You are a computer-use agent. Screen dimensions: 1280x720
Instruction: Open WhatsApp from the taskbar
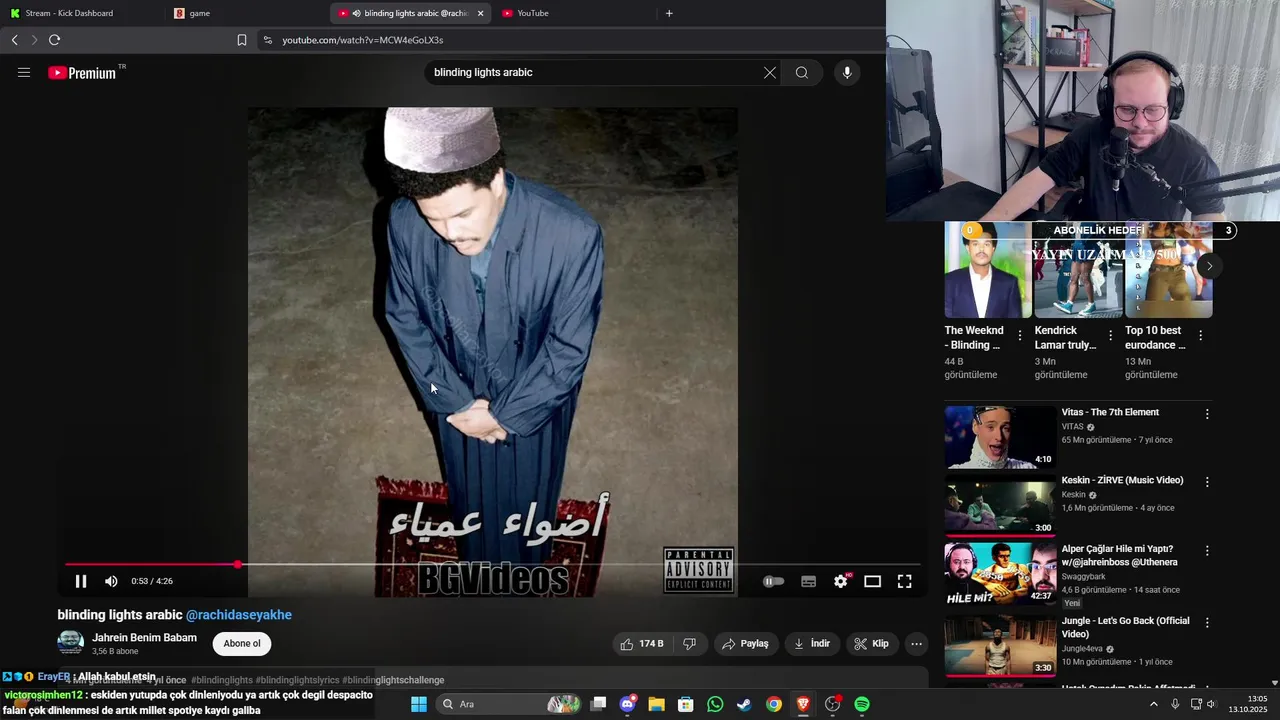click(x=715, y=704)
